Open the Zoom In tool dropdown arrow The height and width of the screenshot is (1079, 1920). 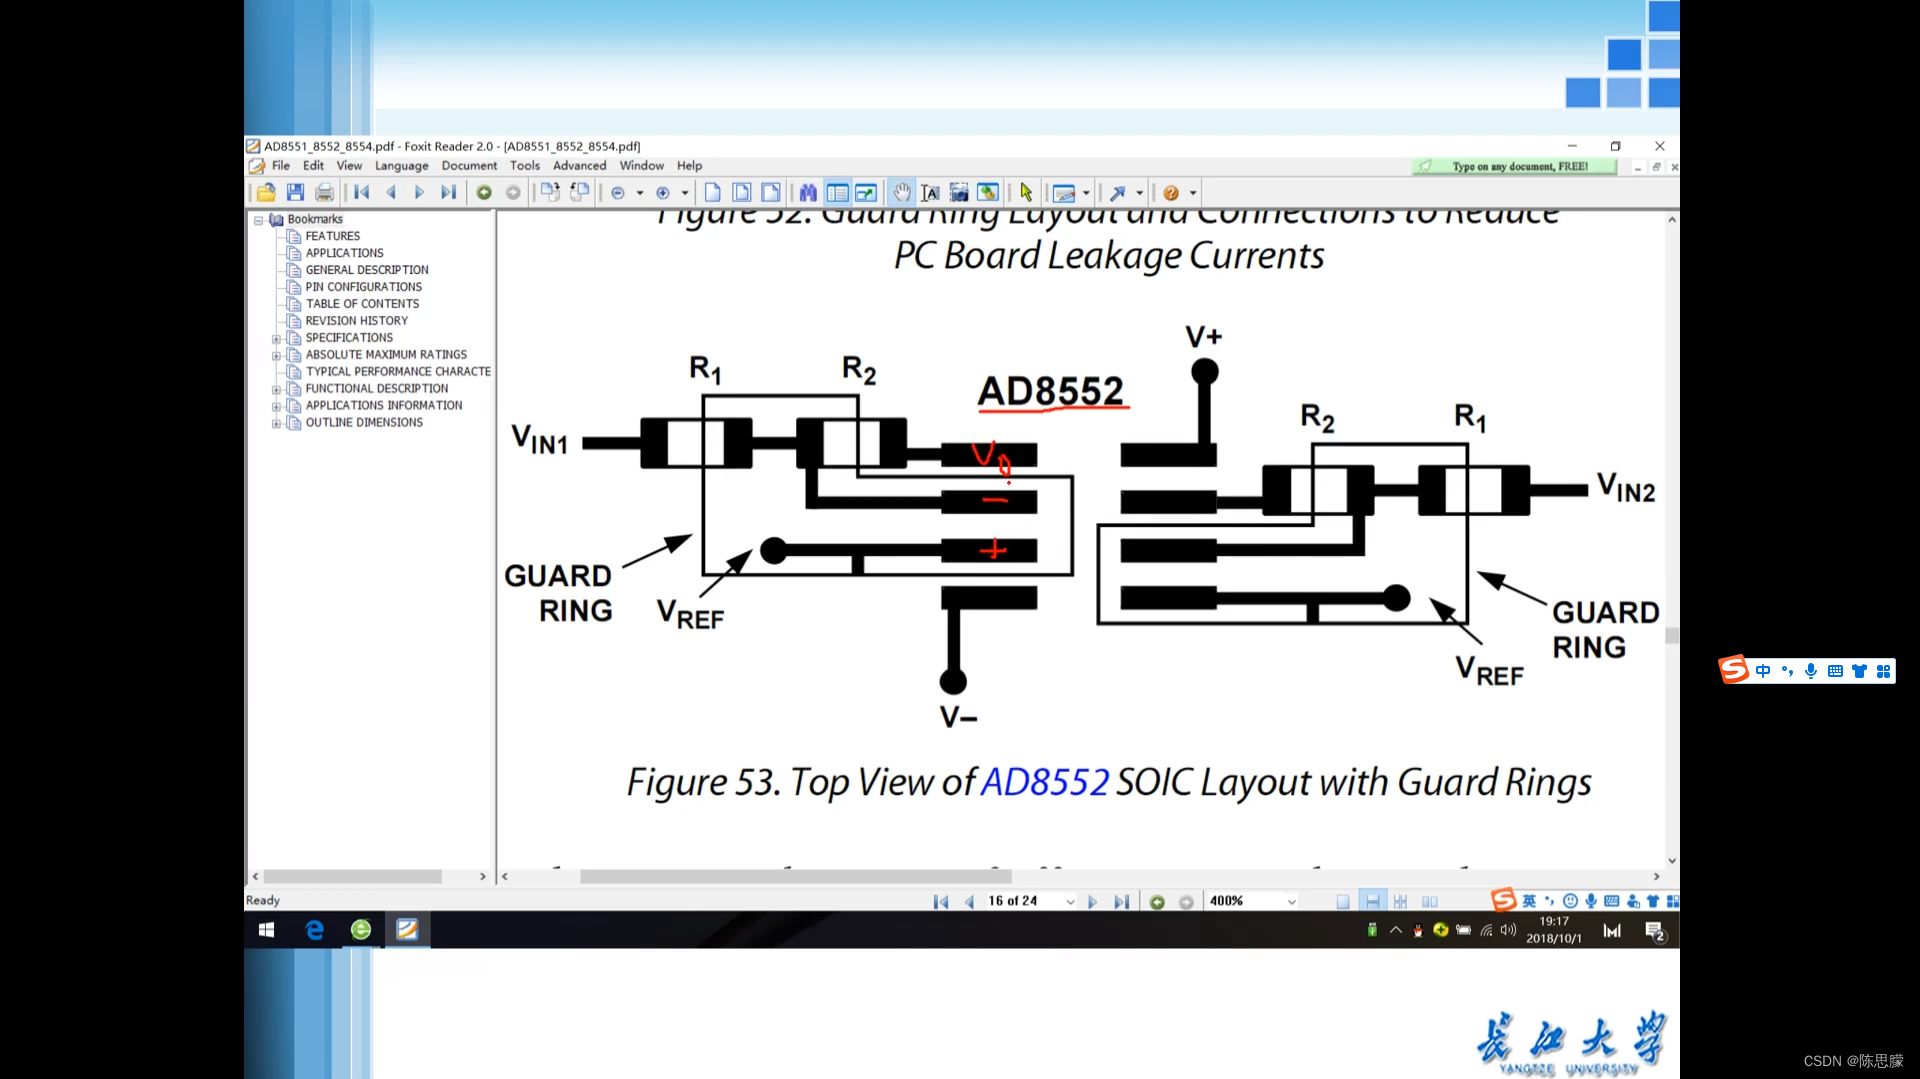tap(685, 193)
